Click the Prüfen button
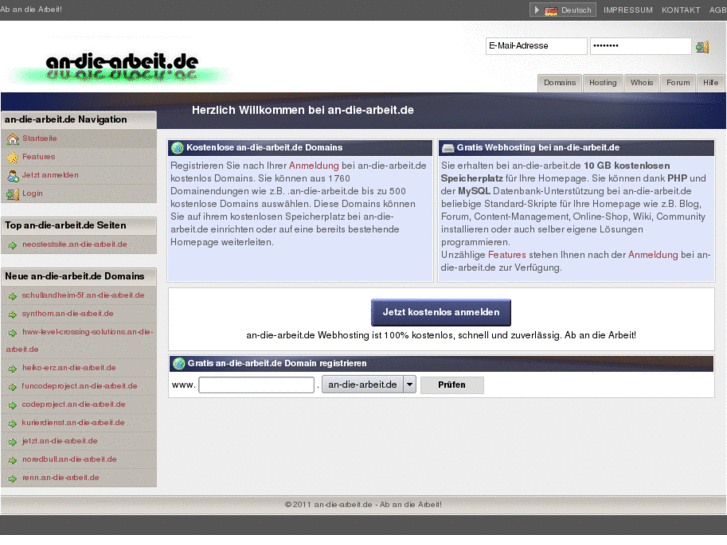Viewport: 727px width, 545px height. point(452,385)
